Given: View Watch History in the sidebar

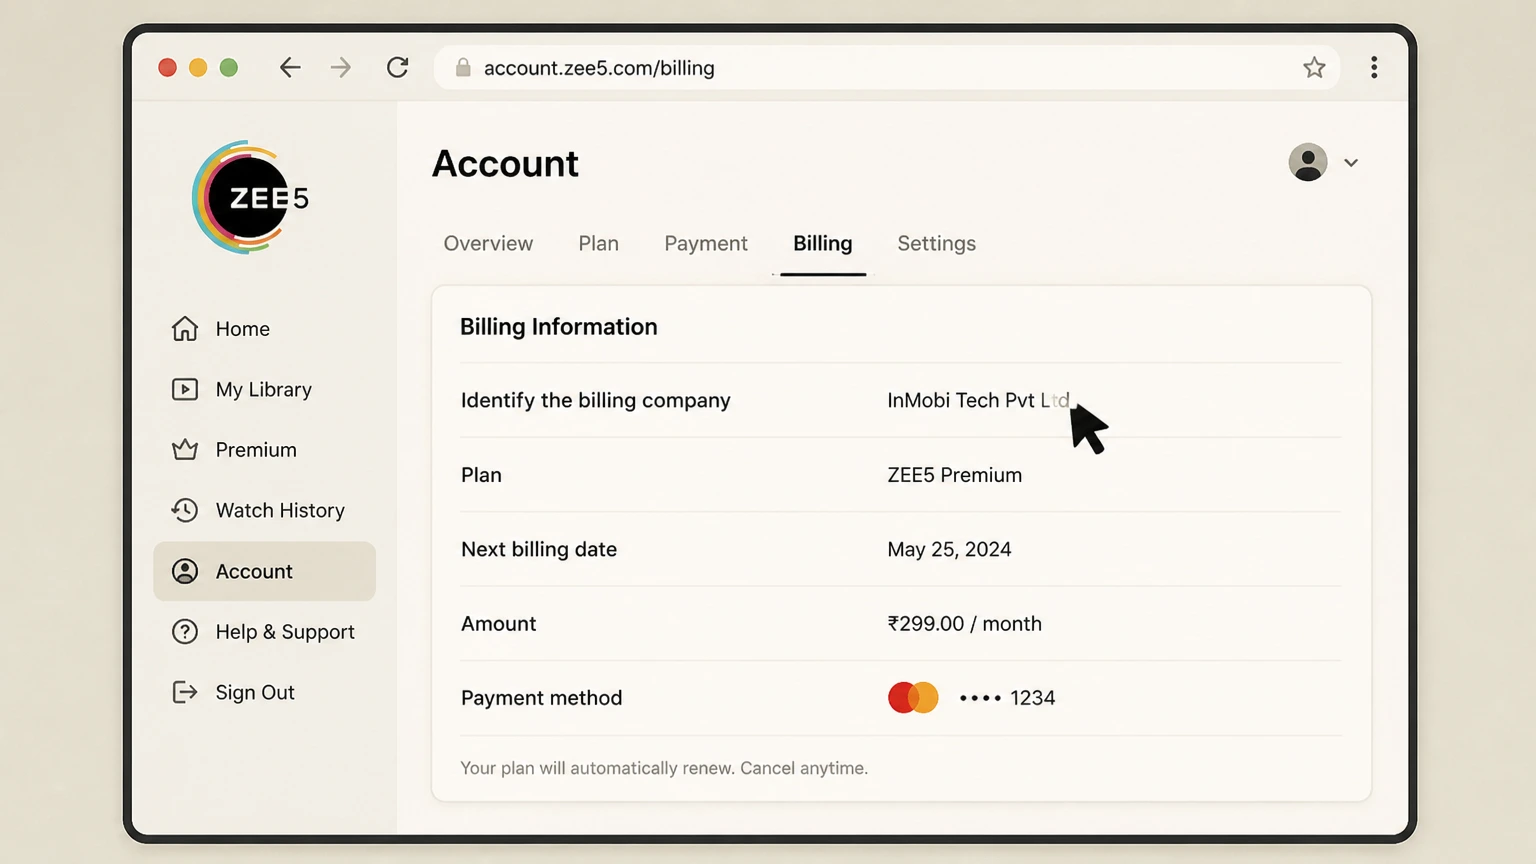Looking at the screenshot, I should tap(280, 510).
